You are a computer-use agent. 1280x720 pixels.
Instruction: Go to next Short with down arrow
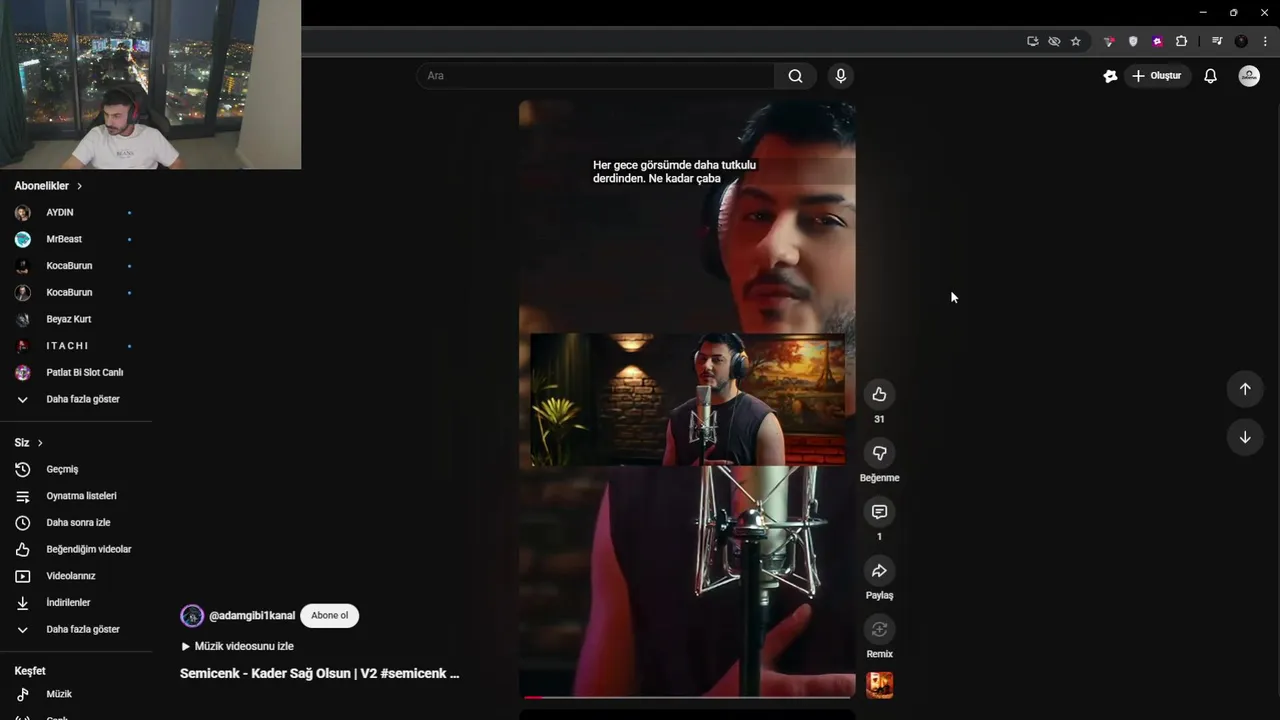tap(1245, 437)
